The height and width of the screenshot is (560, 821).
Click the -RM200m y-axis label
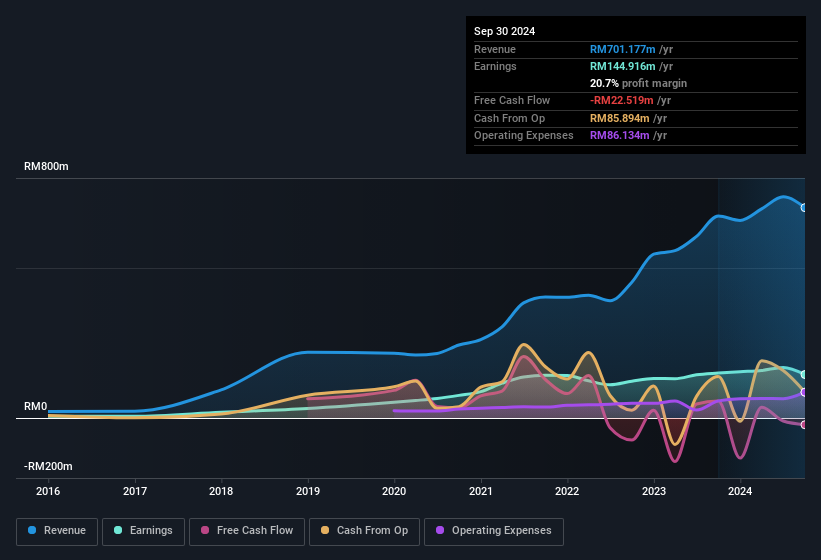(48, 466)
